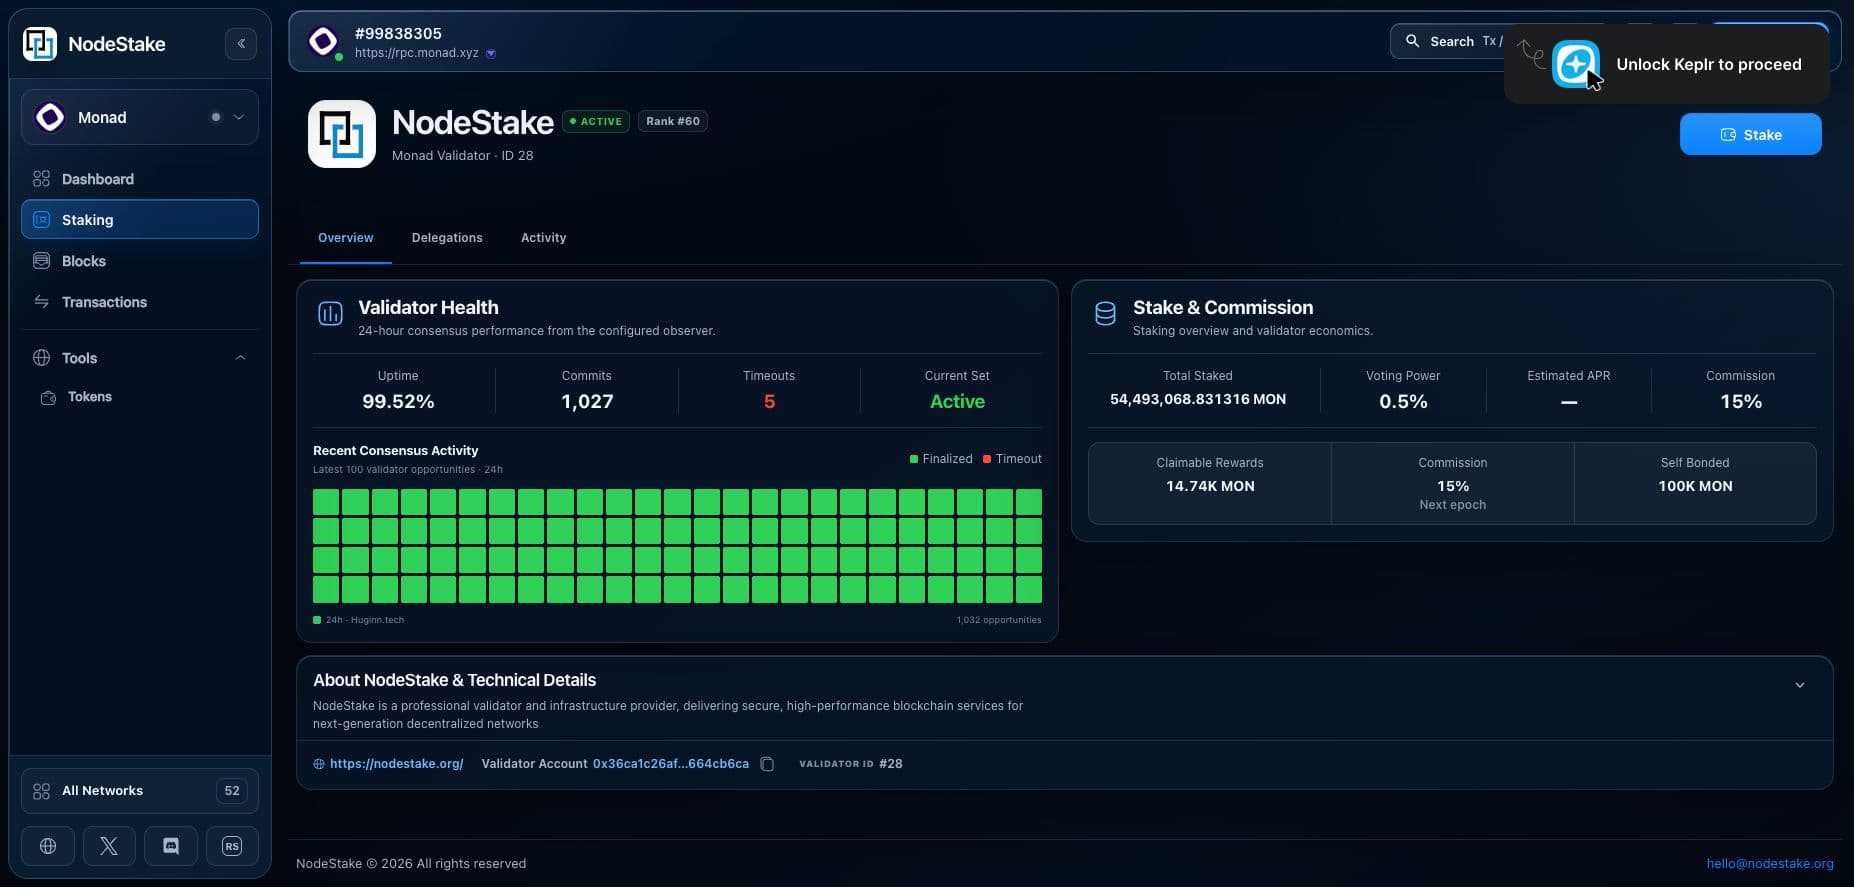1854x887 pixels.
Task: Click the Unlock Keplr to proceed message
Action: (x=1709, y=64)
